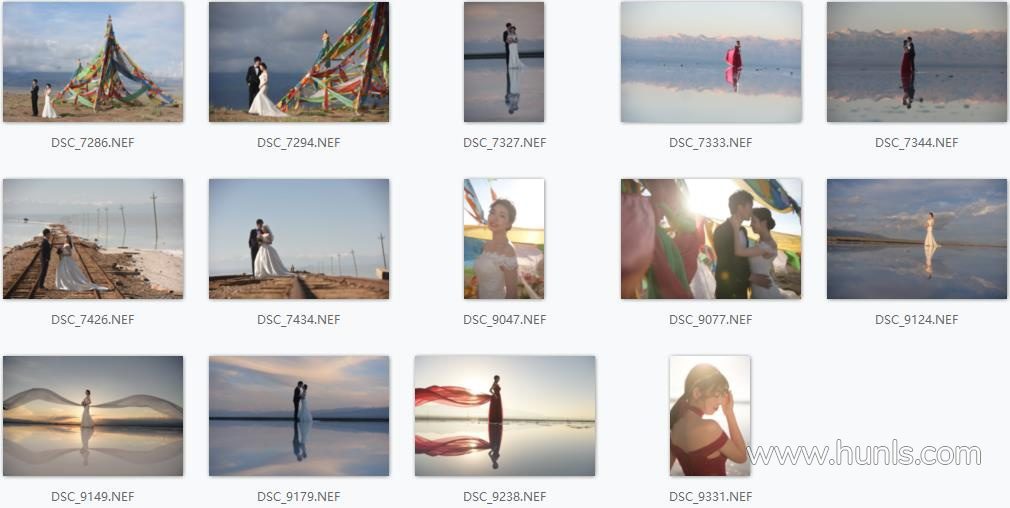Select the DSC_9149.NEF flowing veil thumbnail

(93, 416)
